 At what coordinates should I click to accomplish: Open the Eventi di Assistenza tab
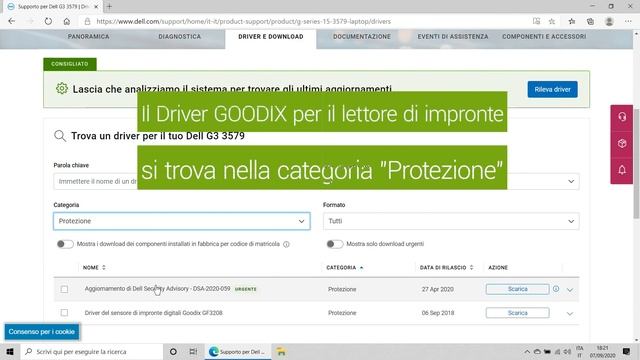(453, 36)
